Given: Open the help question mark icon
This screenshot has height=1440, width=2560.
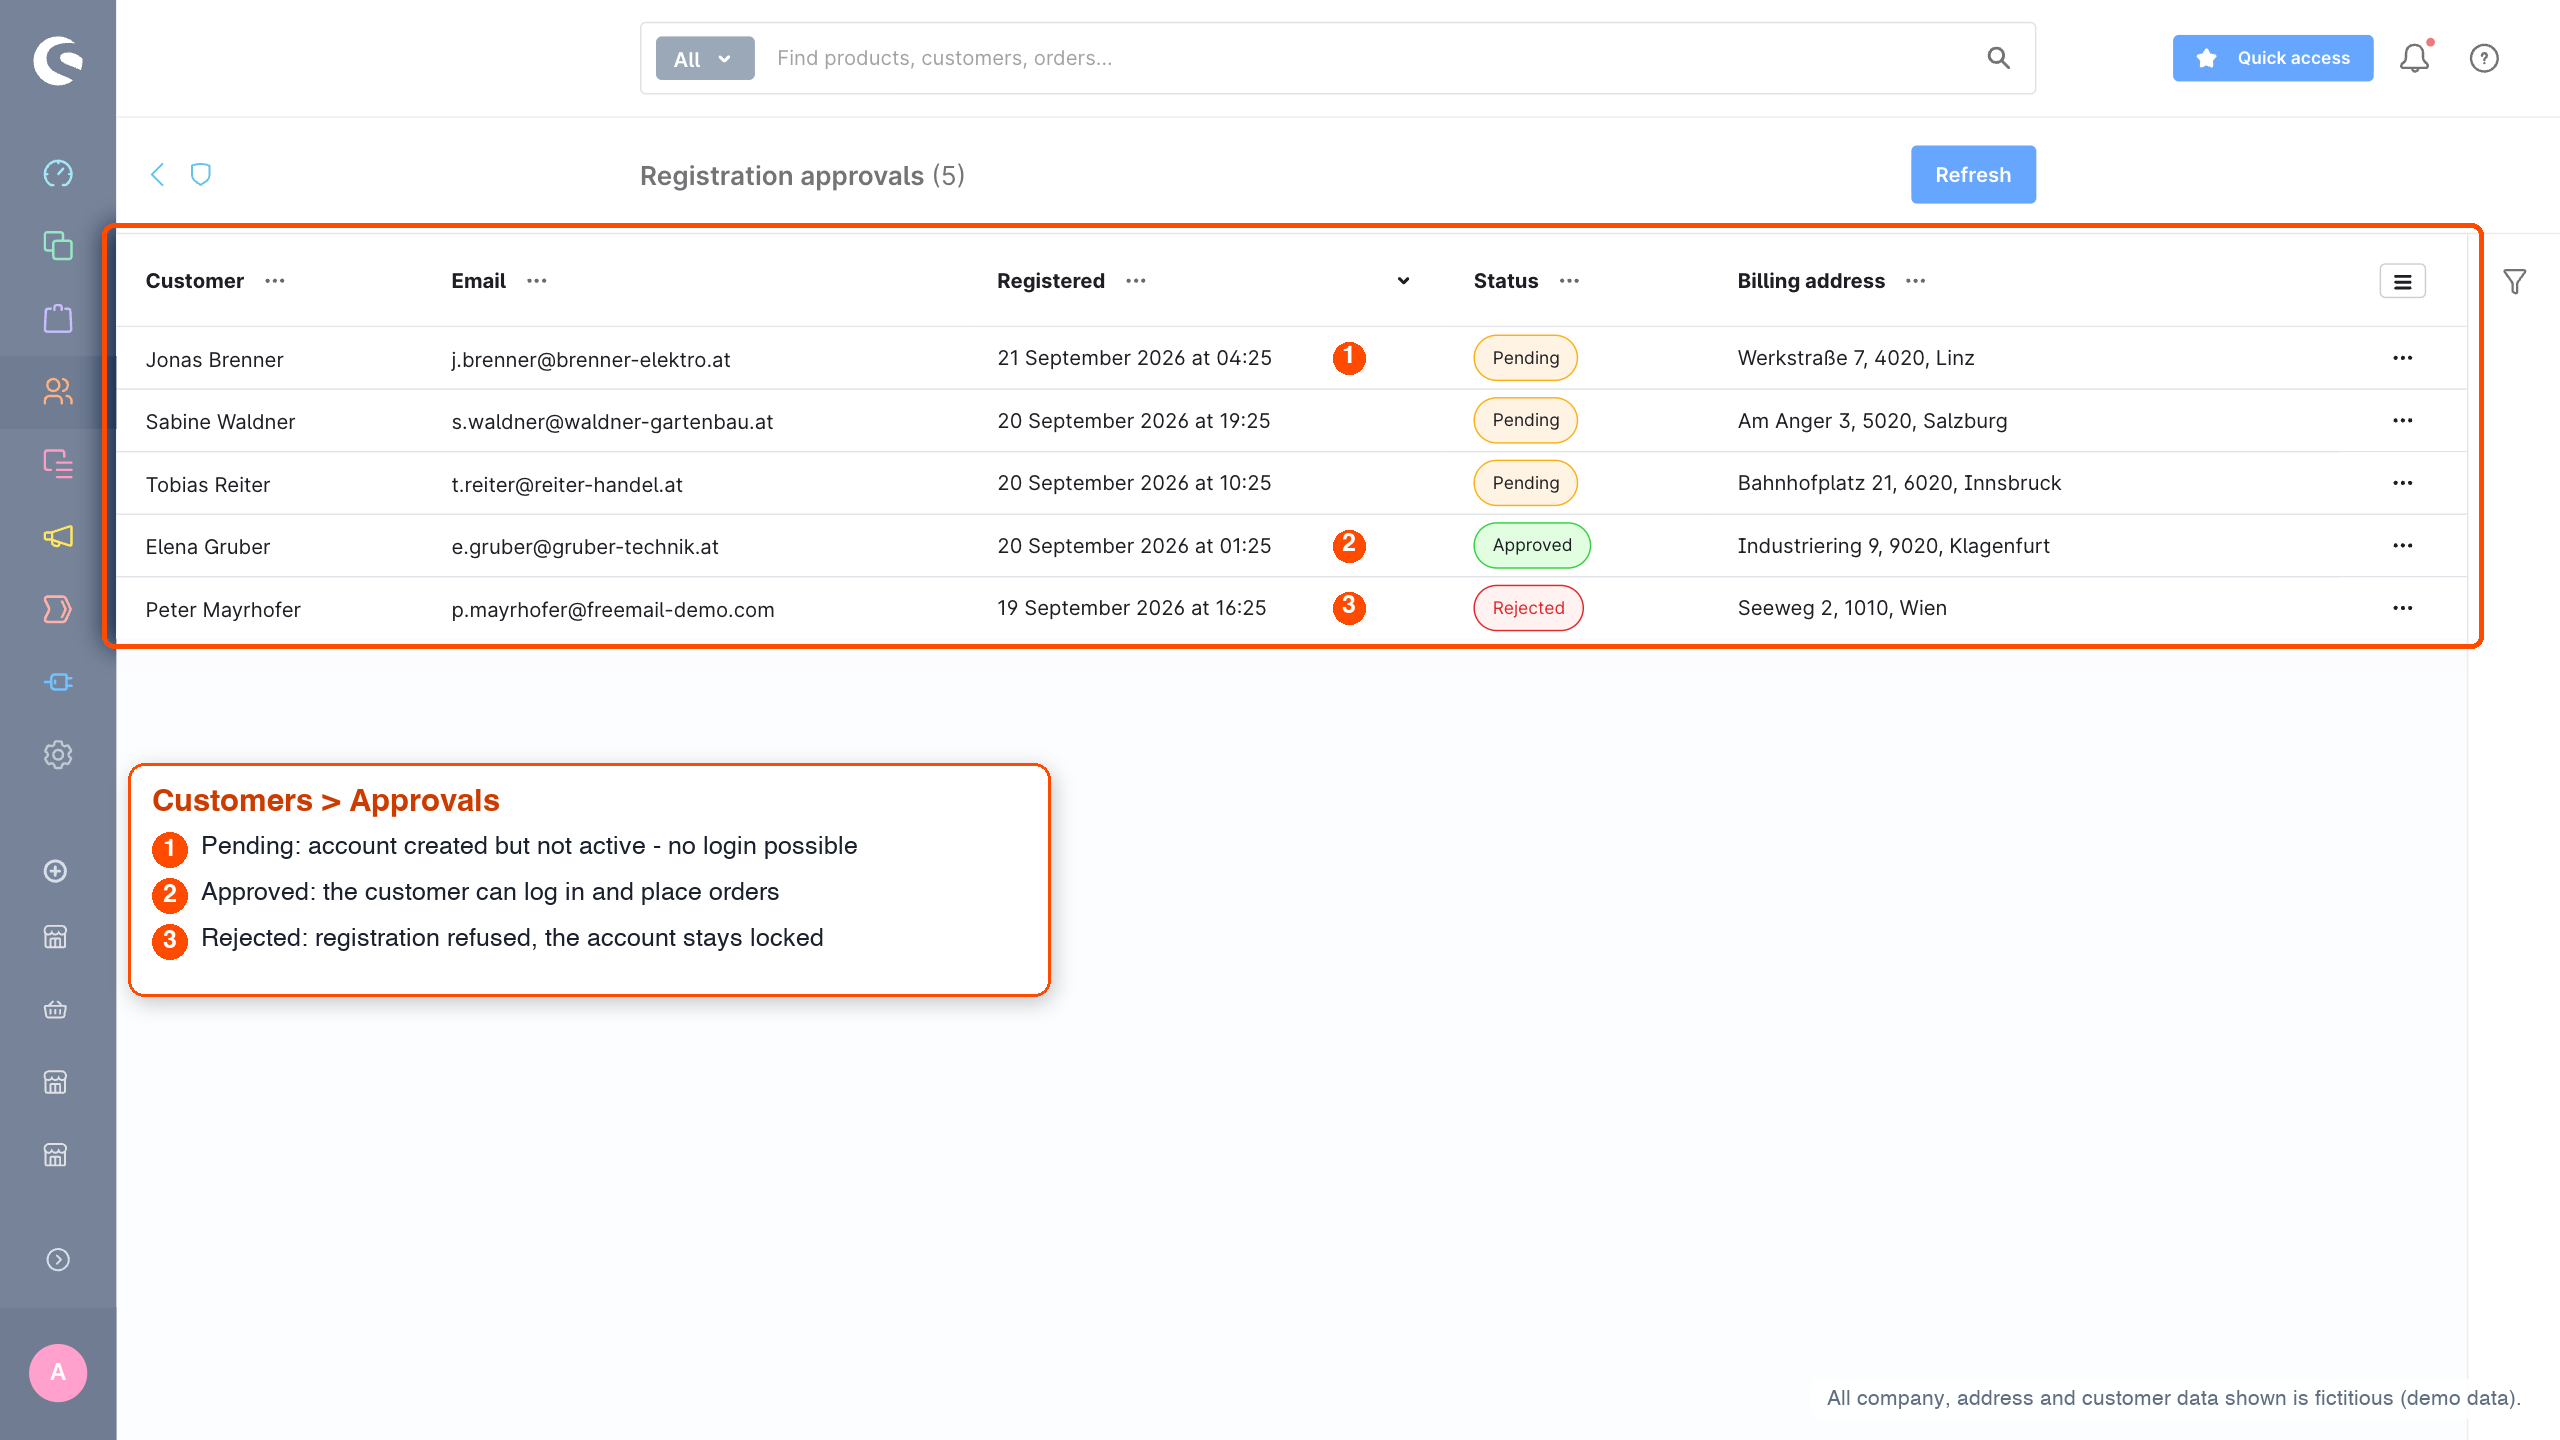Looking at the screenshot, I should (2484, 58).
